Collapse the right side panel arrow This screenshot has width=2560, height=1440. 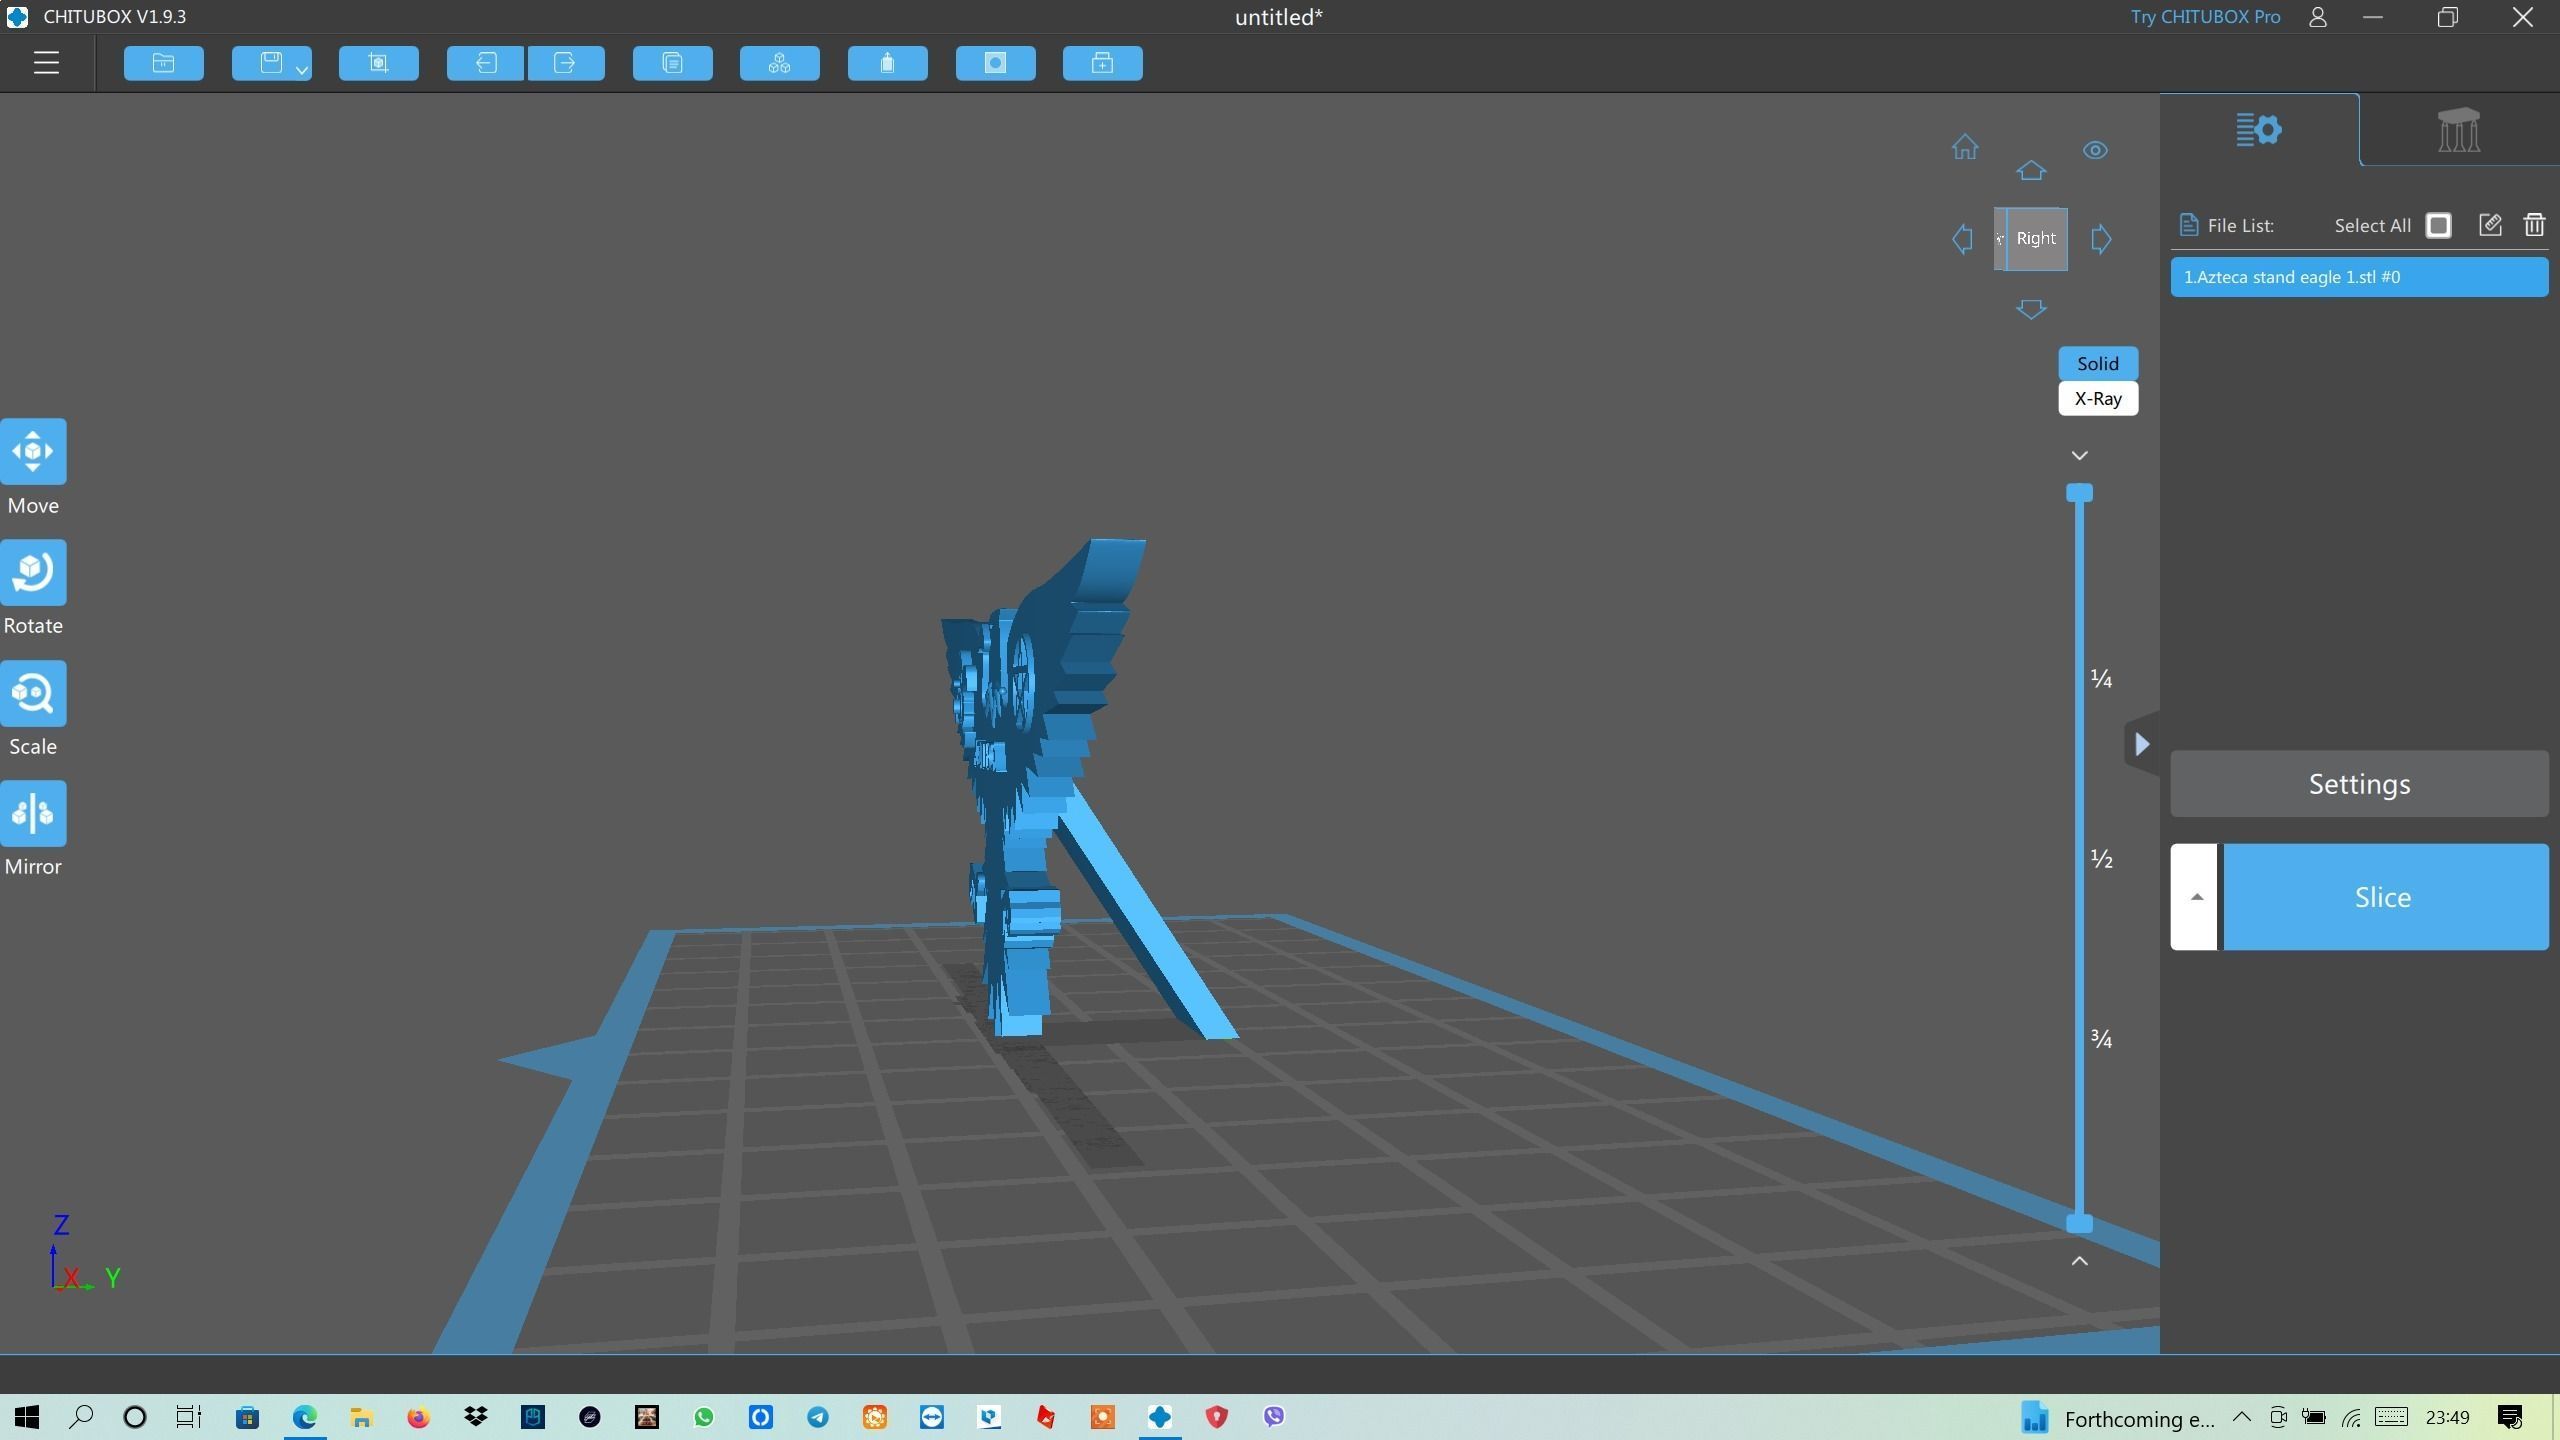2141,744
